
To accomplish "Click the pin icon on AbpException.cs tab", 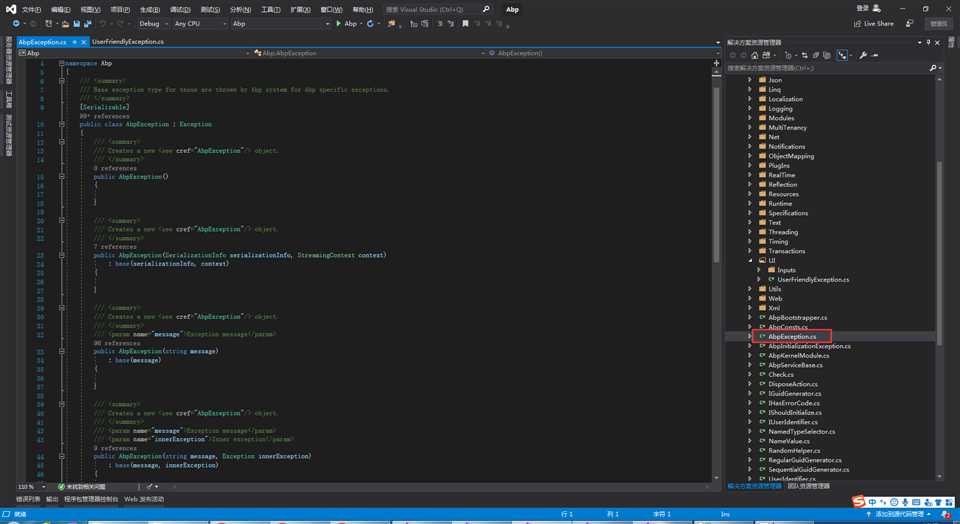I will pos(75,42).
